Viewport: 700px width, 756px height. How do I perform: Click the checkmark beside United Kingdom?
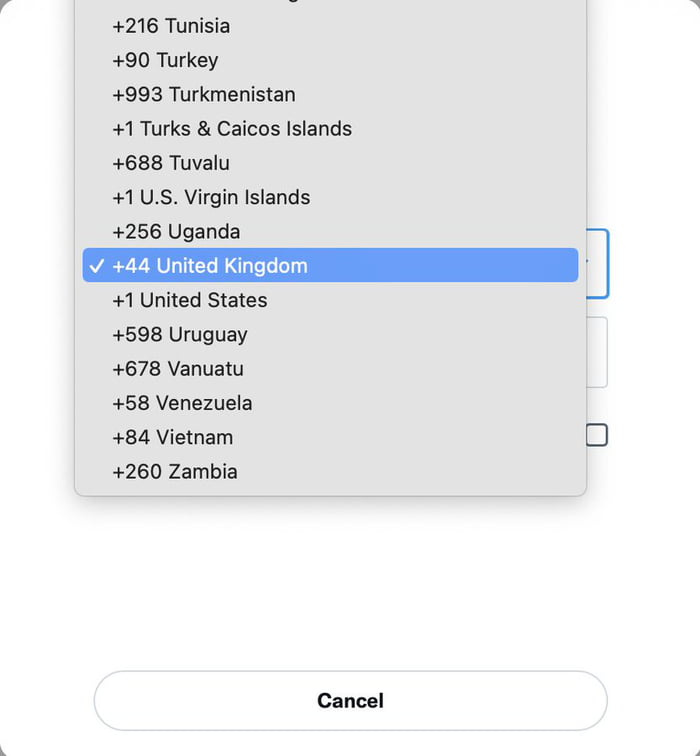pyautogui.click(x=97, y=266)
